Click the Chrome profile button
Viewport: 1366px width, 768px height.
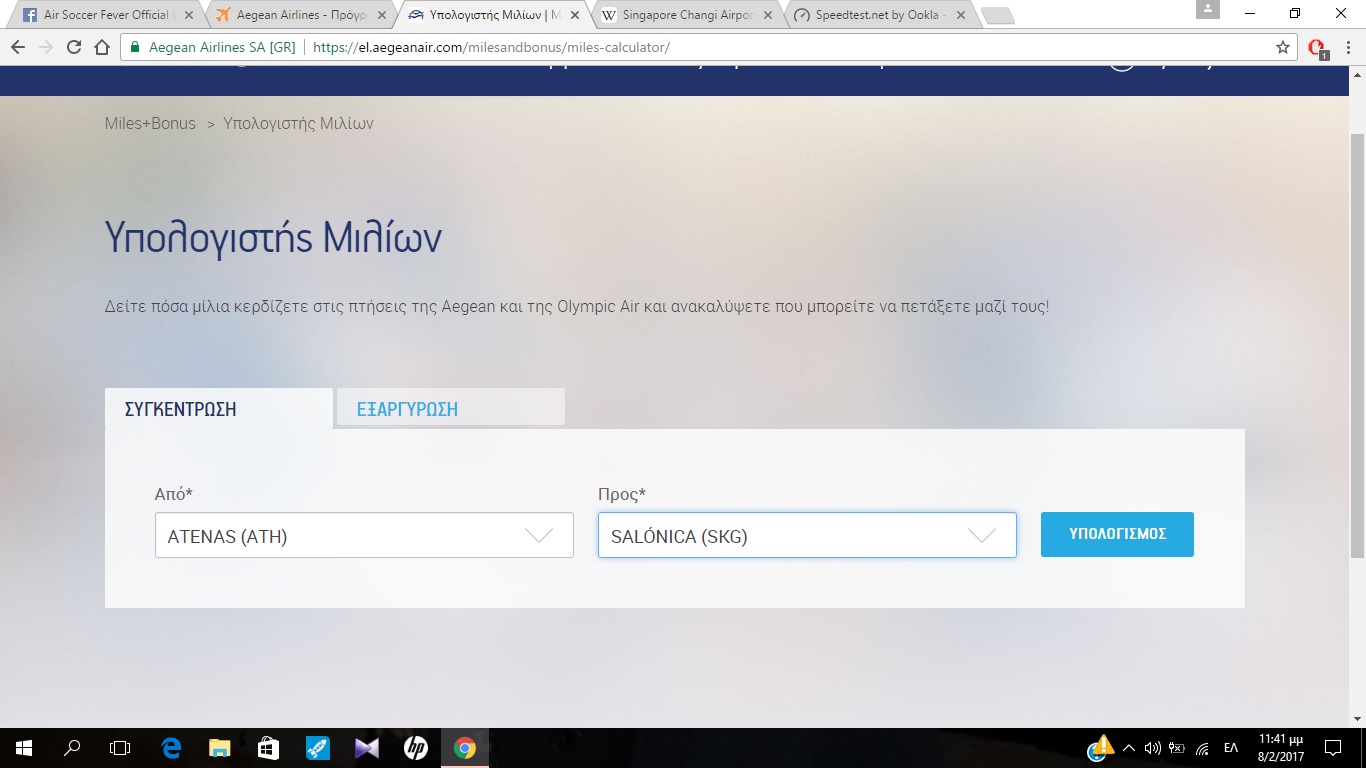(1207, 9)
